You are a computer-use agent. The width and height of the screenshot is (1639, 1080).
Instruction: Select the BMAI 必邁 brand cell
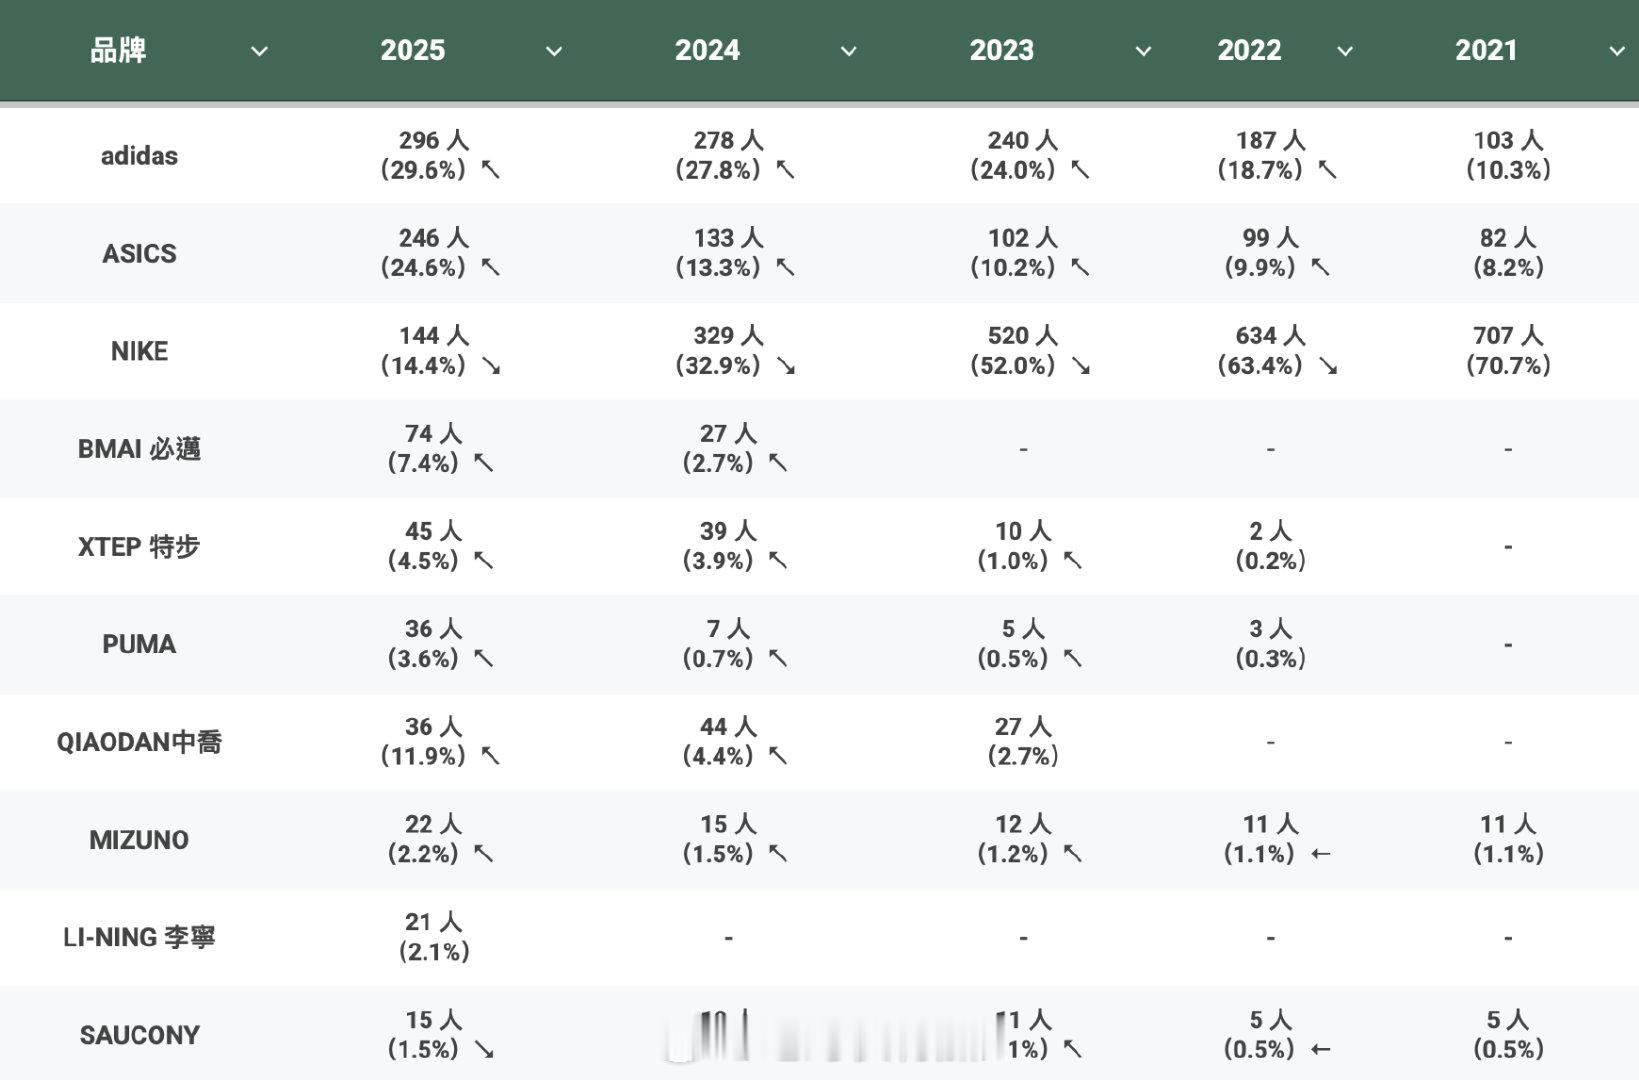click(139, 449)
